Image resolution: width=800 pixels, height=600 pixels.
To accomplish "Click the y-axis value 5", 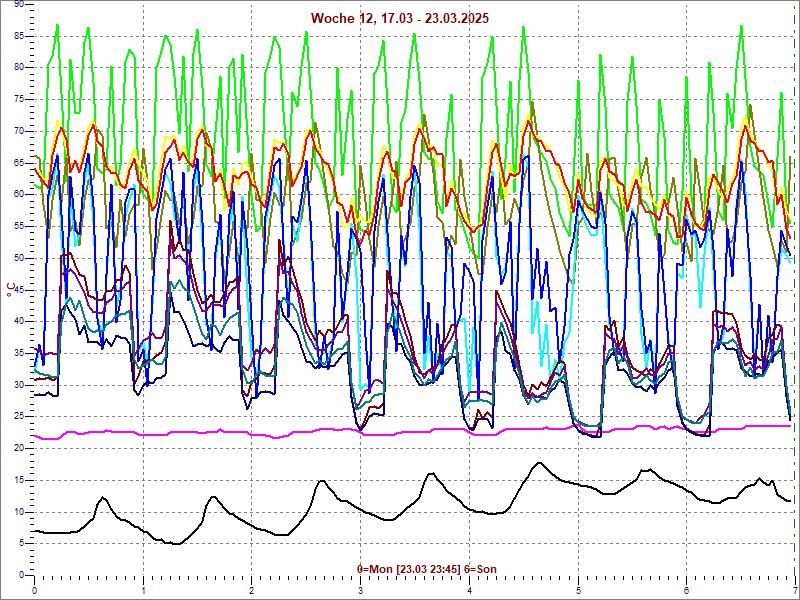I will (21, 543).
